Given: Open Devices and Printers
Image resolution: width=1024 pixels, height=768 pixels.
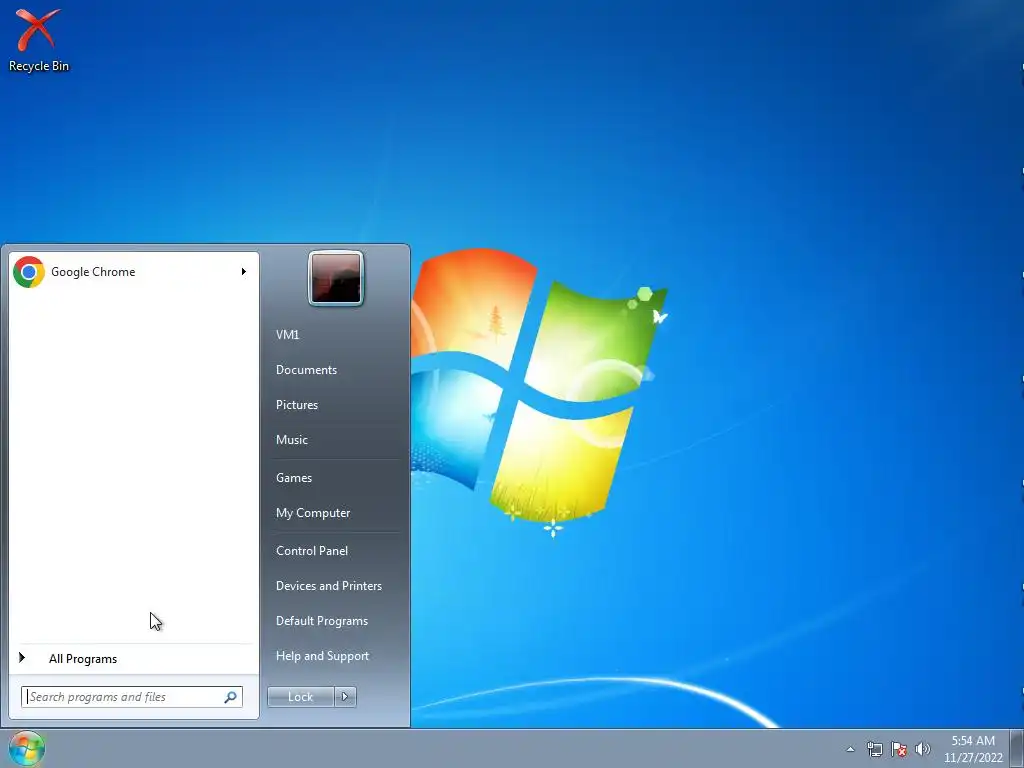Looking at the screenshot, I should [328, 586].
